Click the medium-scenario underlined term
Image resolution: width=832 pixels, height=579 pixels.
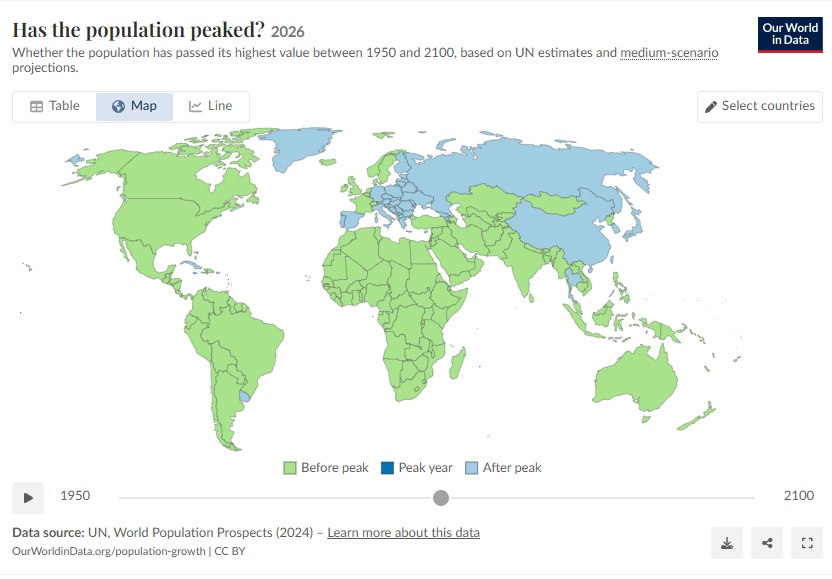[669, 53]
